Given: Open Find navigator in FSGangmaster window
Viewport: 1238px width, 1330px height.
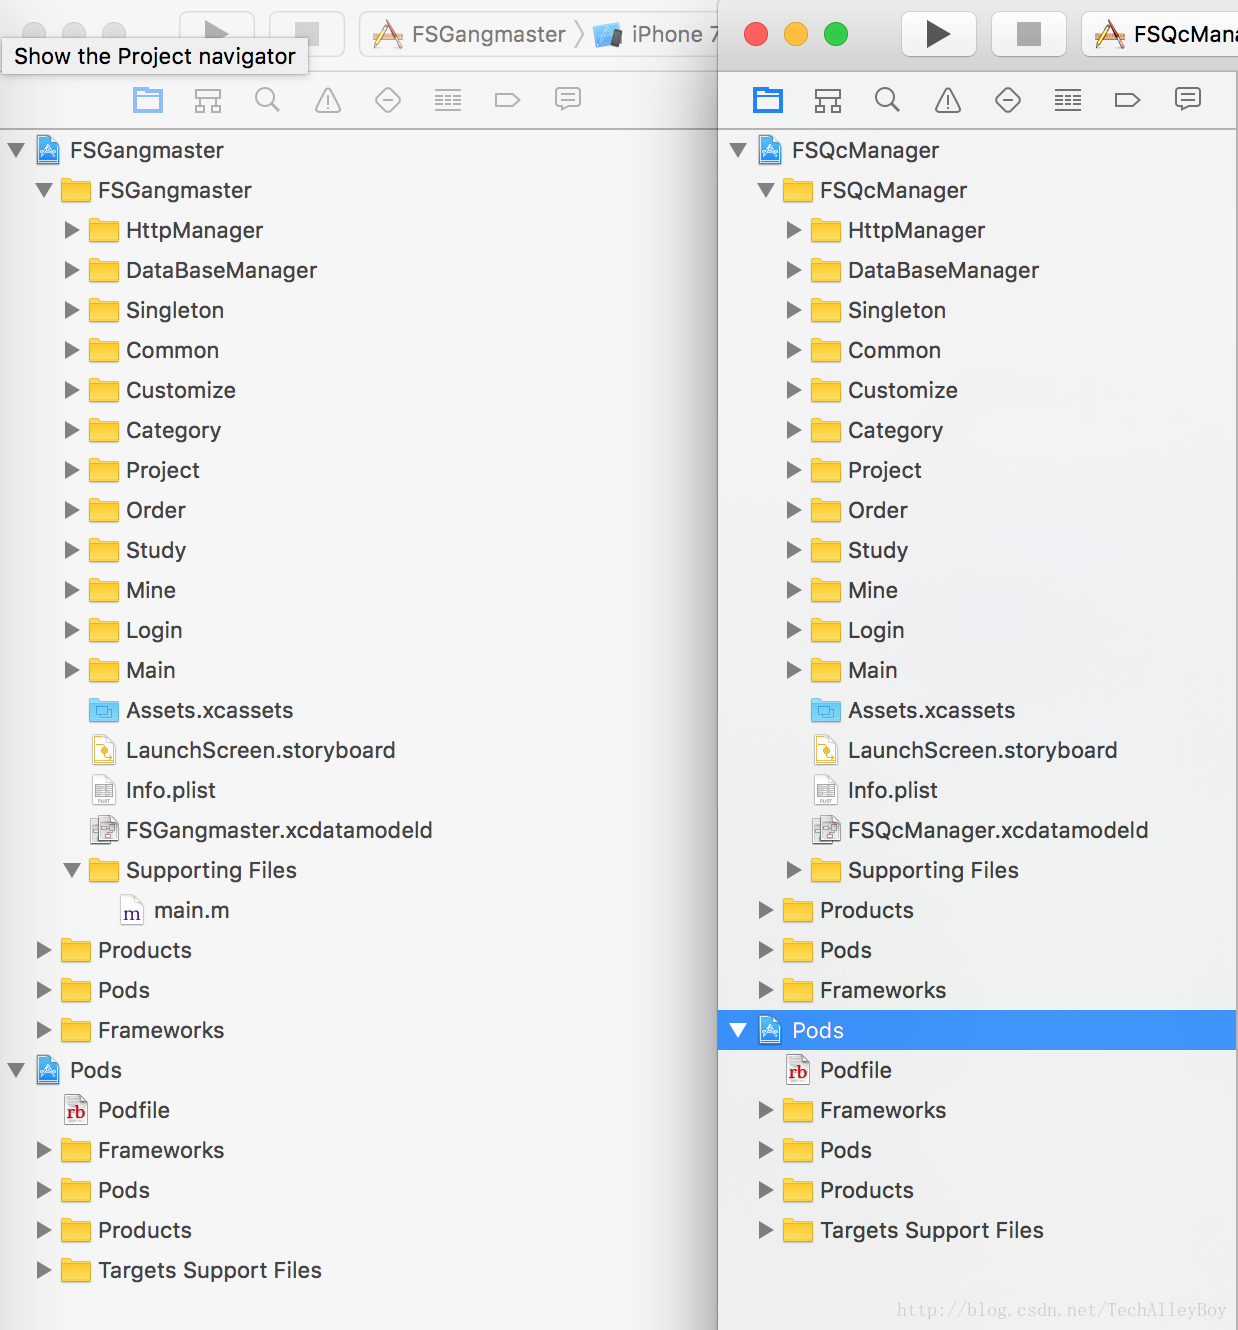Looking at the screenshot, I should tap(267, 100).
